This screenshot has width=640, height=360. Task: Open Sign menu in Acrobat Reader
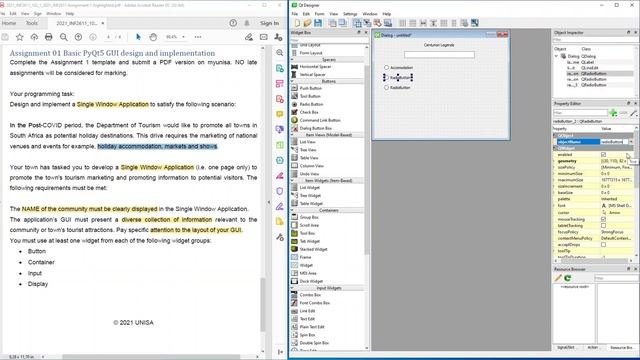pyautogui.click(x=38, y=13)
